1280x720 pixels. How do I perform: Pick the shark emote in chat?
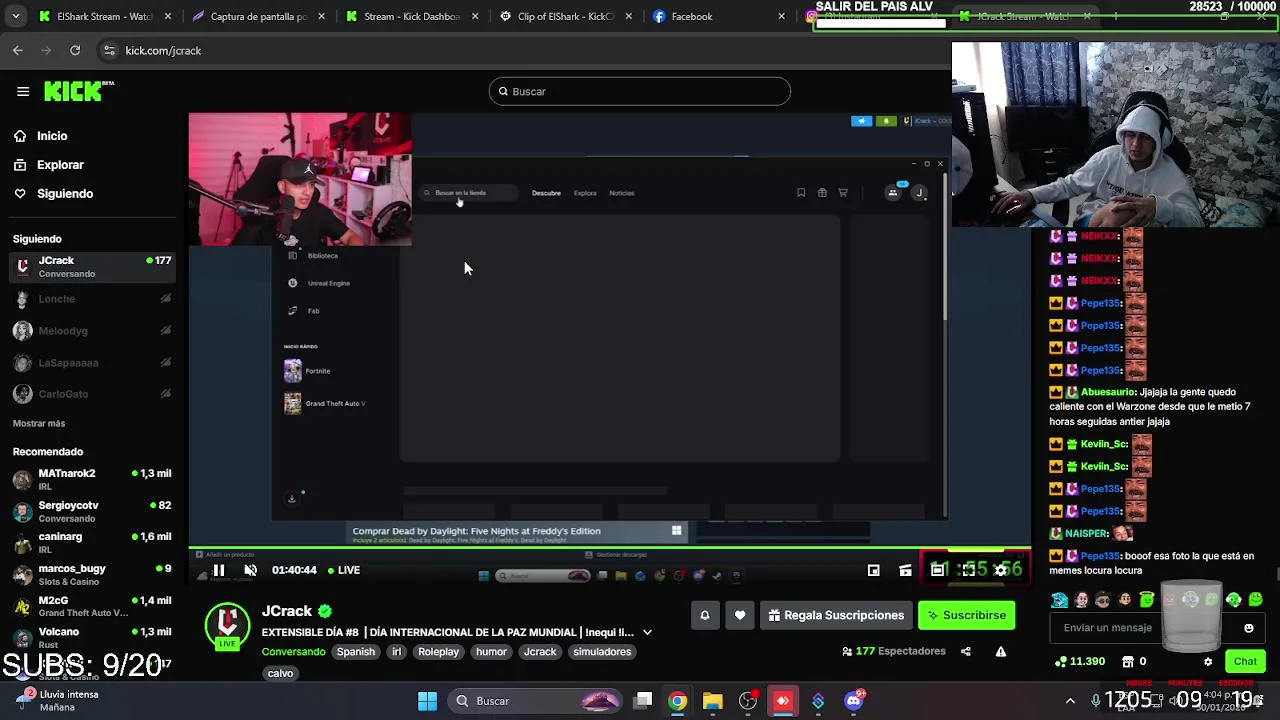[1059, 600]
